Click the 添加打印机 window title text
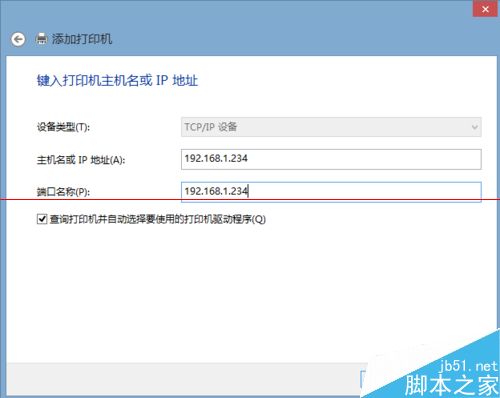Viewport: 500px width, 398px height. coord(82,39)
